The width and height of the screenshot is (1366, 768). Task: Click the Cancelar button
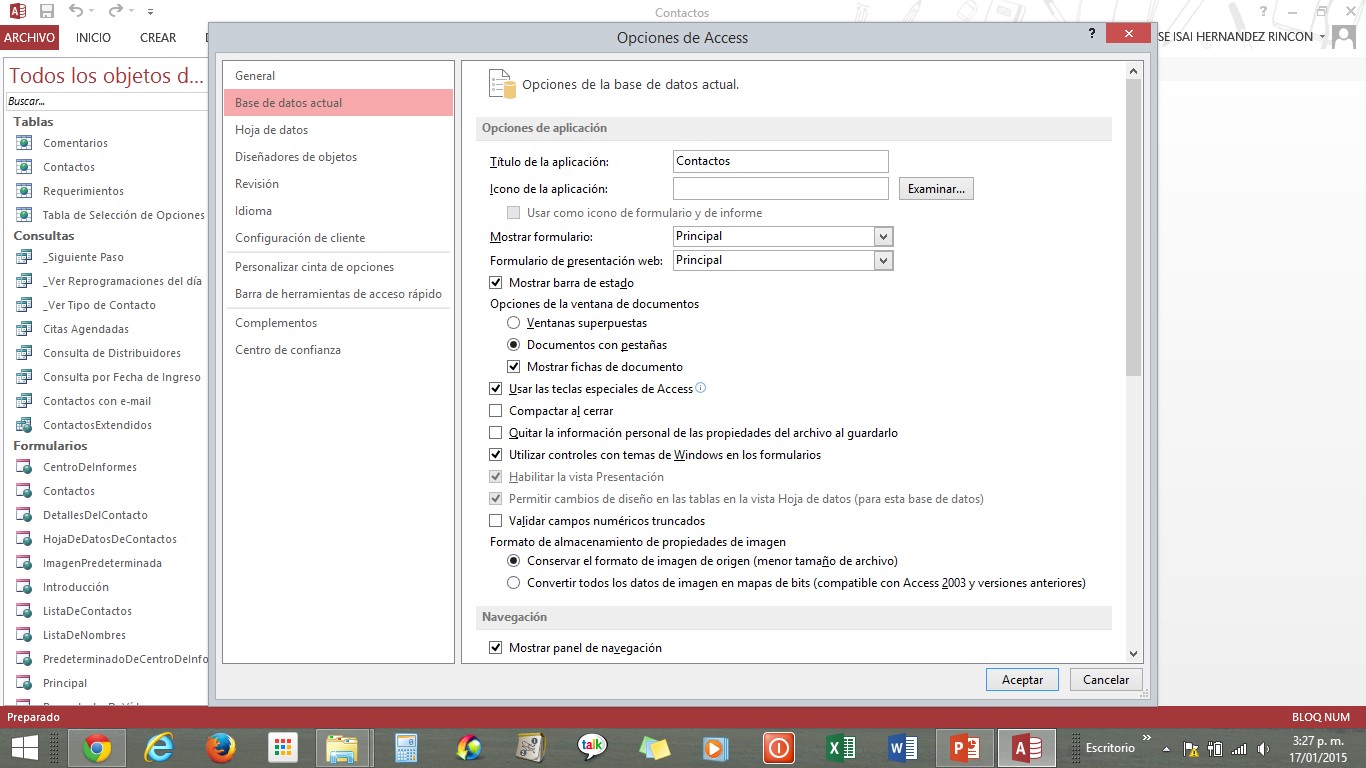[x=1106, y=679]
